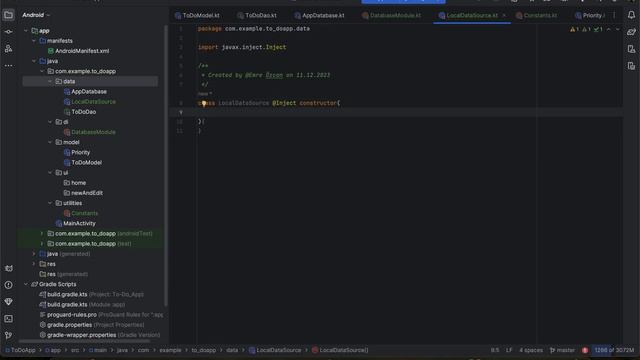Show more editor tabs options
Image resolution: width=640 pixels, height=360 pixels.
pyautogui.click(x=614, y=15)
